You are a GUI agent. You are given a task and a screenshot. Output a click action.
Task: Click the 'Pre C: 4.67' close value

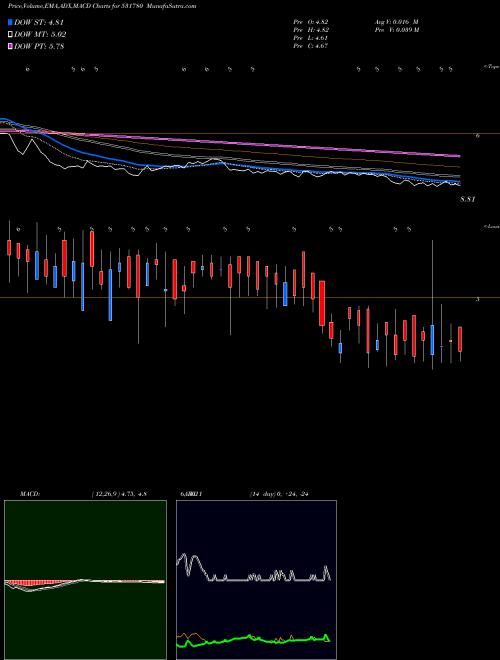[311, 46]
